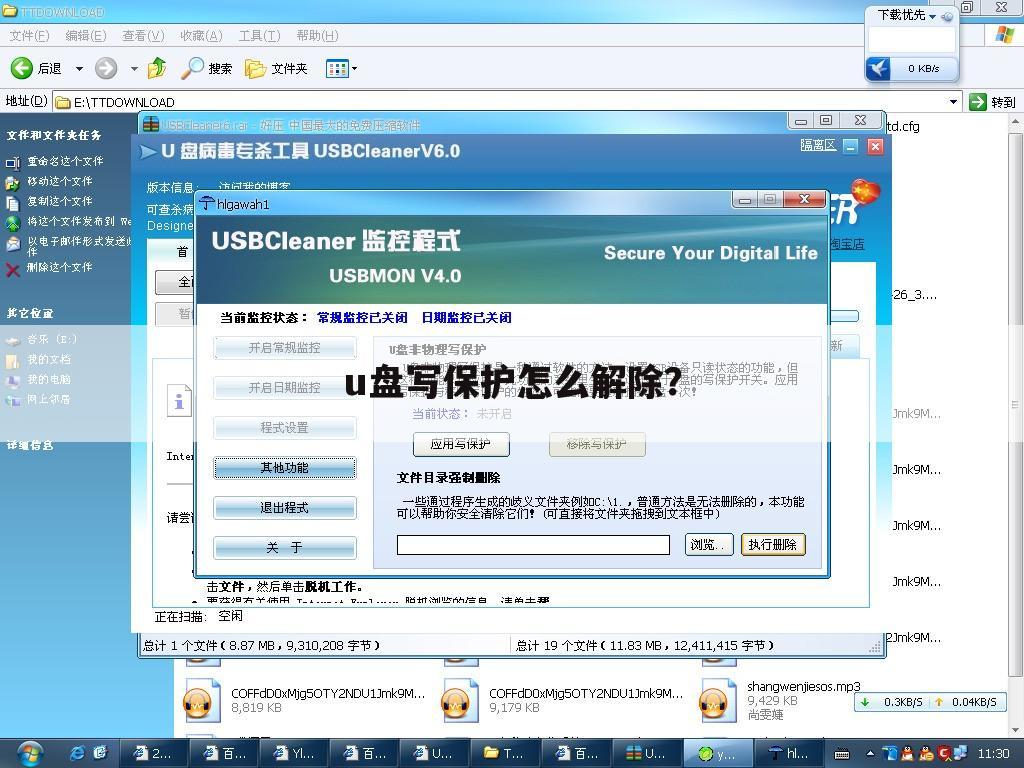The width and height of the screenshot is (1024, 768).
Task: Click the email send task icon
Action: (12, 244)
